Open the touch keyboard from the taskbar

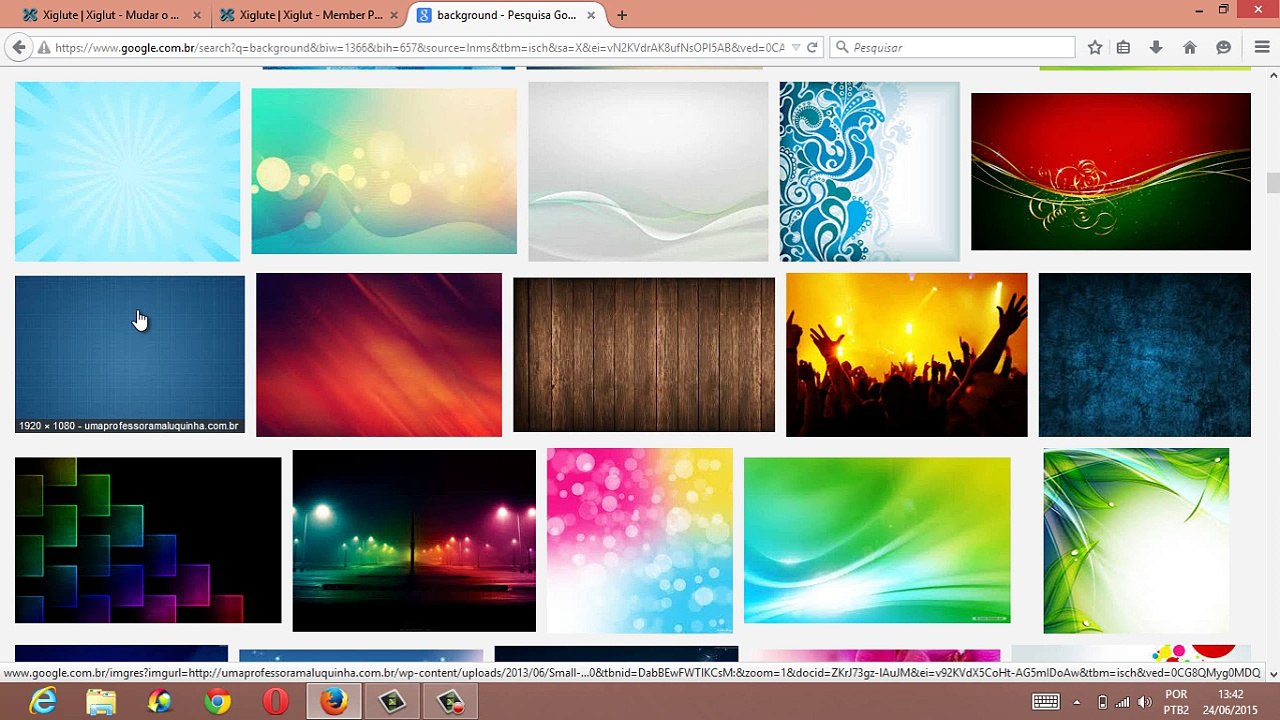[1045, 702]
